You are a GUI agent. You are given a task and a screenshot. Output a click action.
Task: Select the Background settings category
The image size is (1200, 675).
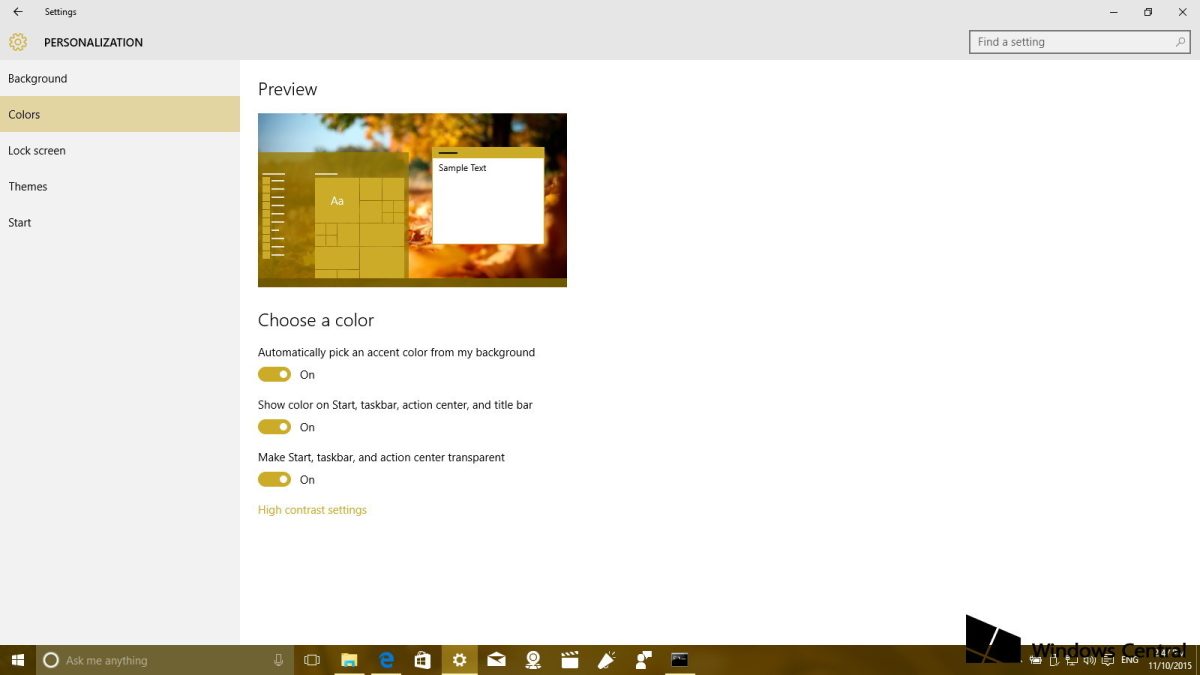point(37,78)
